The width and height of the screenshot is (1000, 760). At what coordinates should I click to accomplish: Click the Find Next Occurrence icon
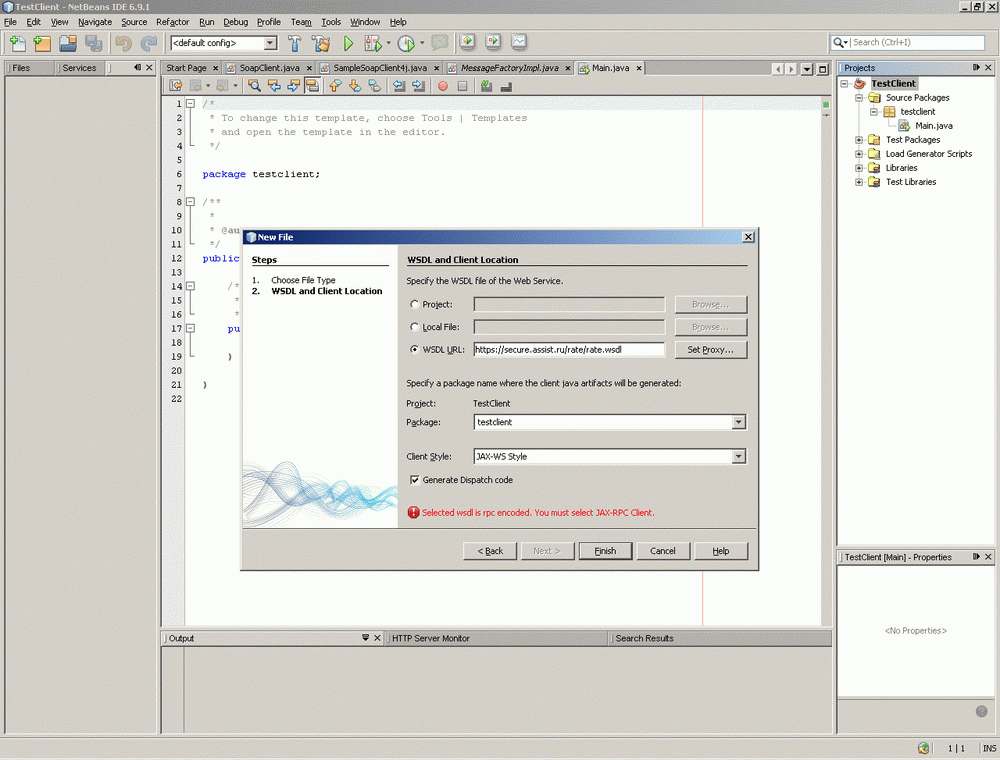(x=293, y=85)
